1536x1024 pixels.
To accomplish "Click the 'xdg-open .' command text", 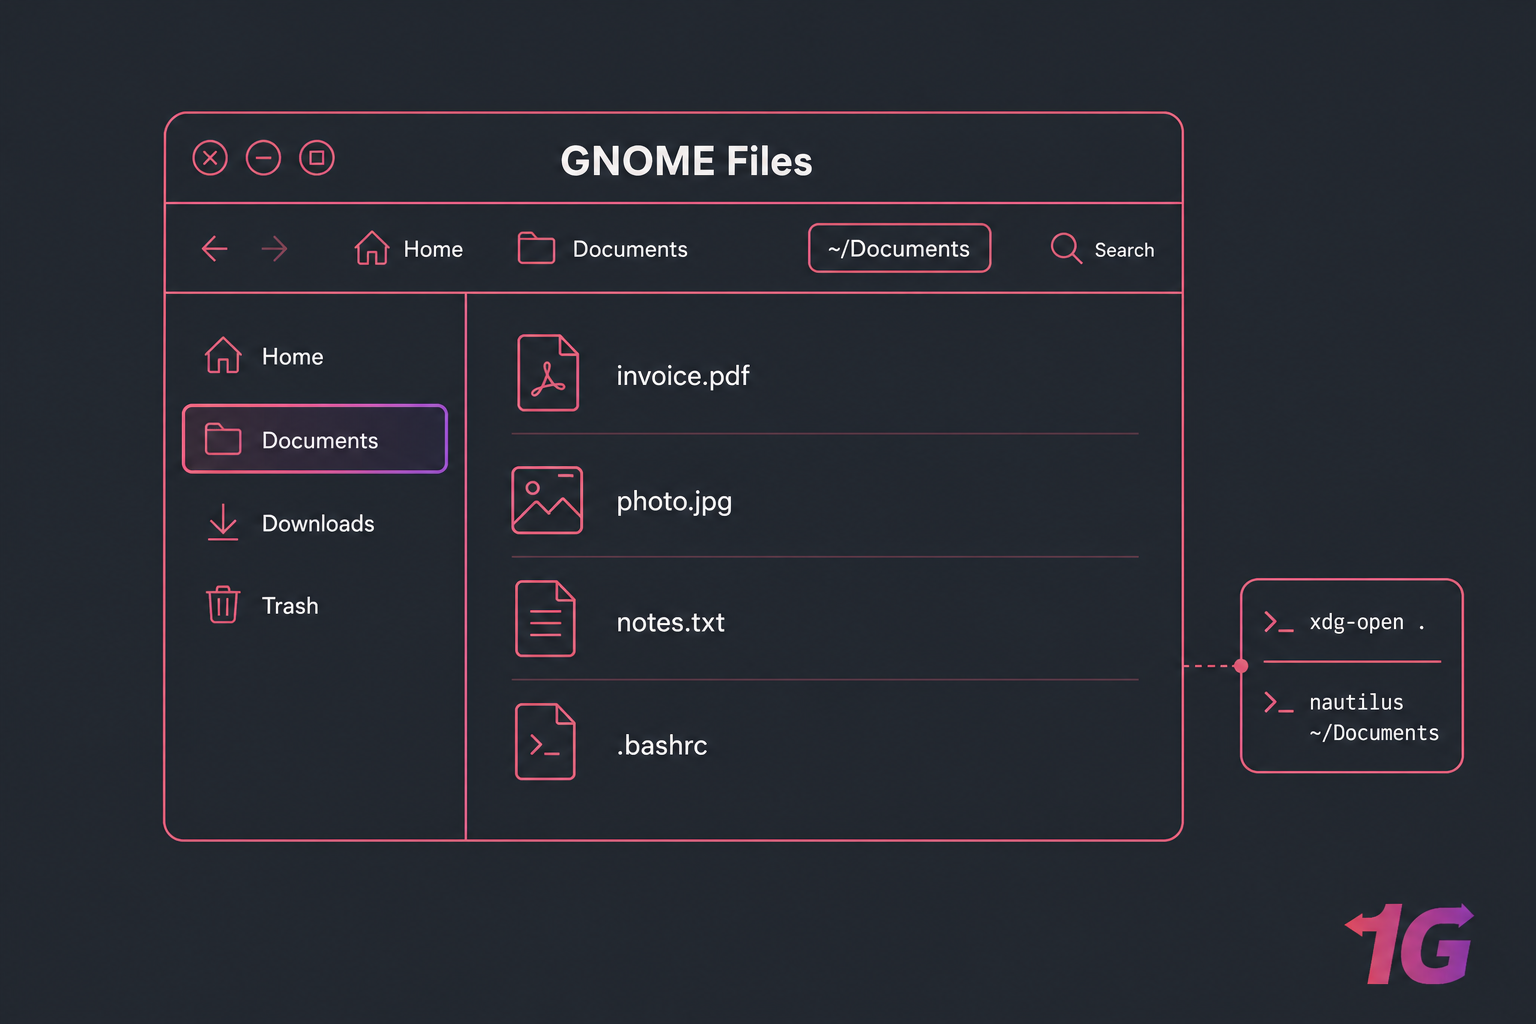I will point(1367,622).
